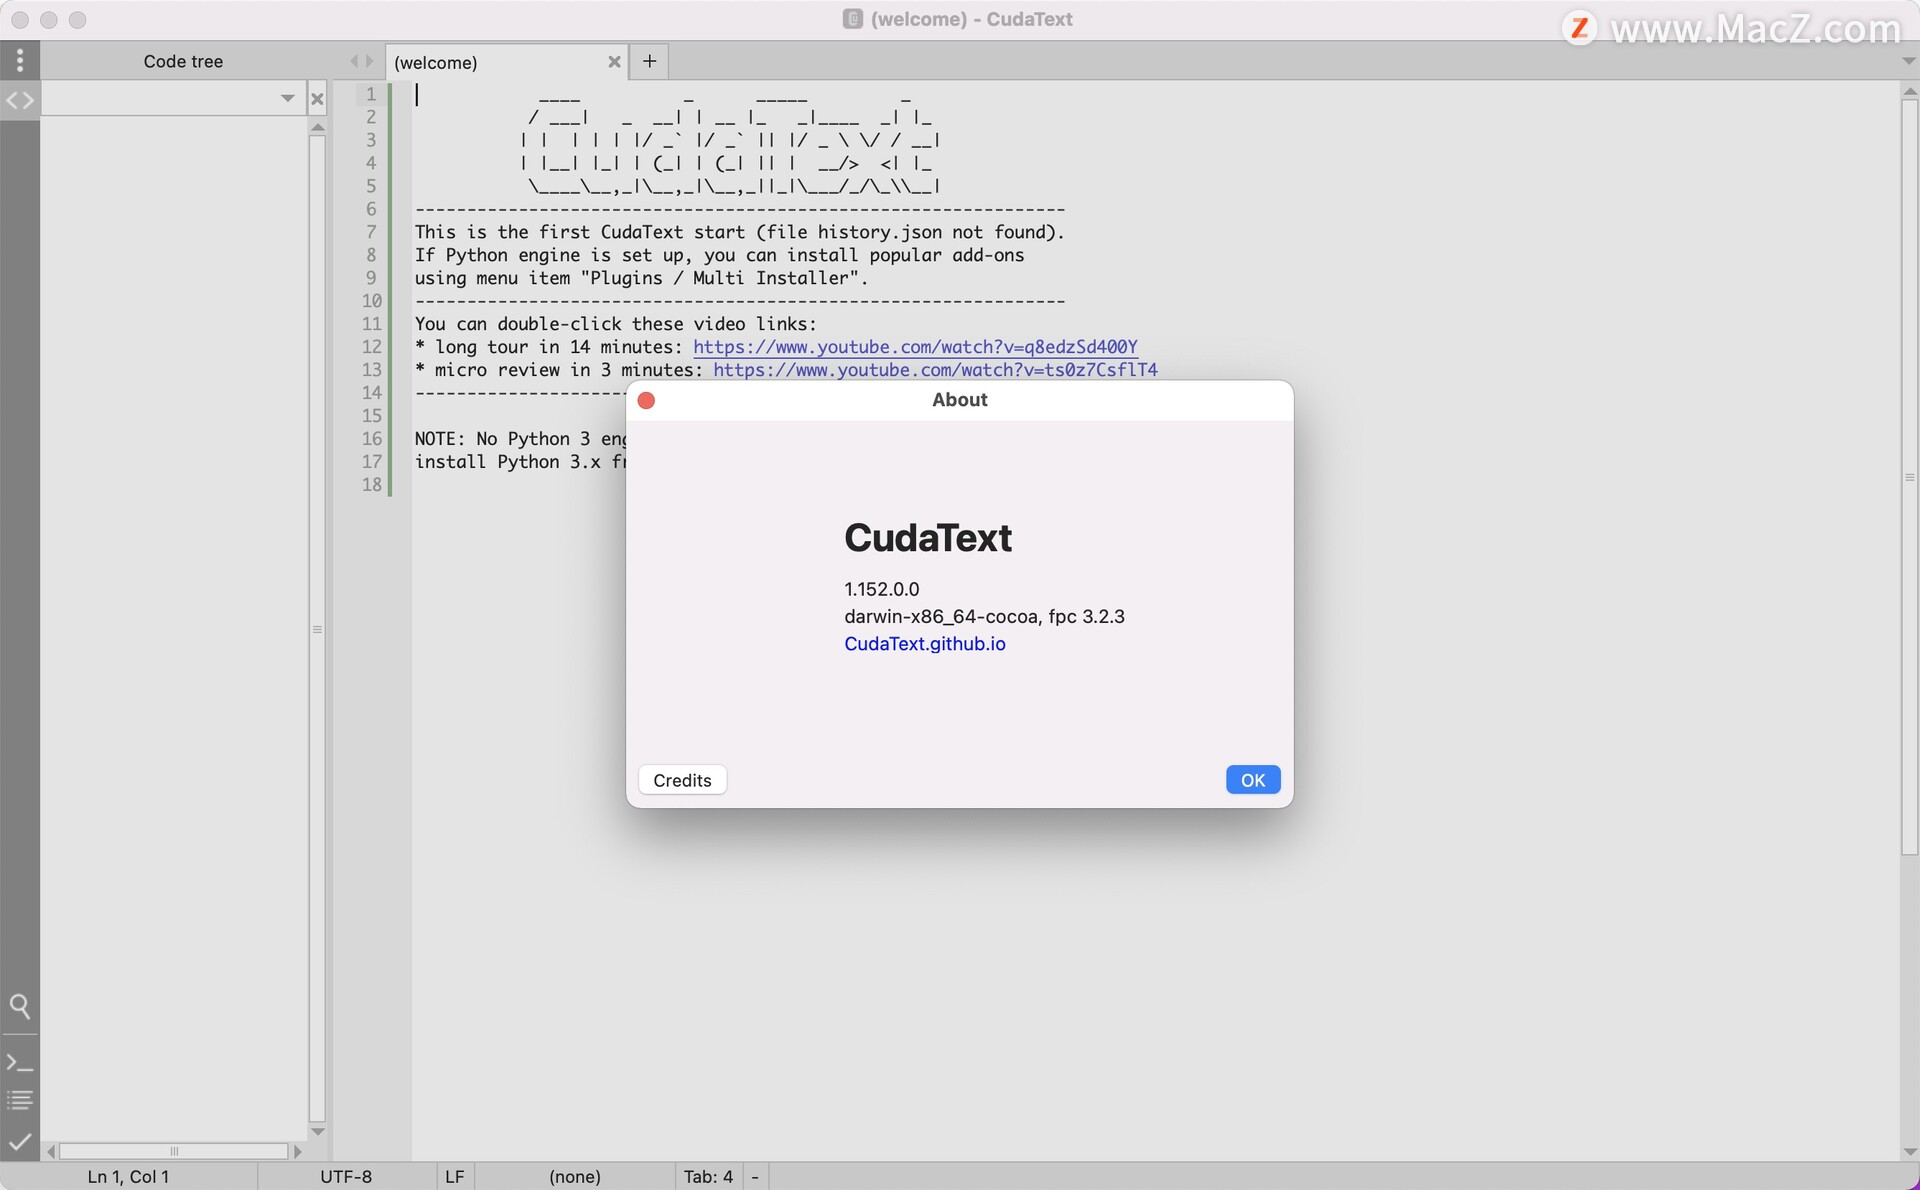Click the OK button in About
This screenshot has height=1190, width=1920.
pos(1253,780)
